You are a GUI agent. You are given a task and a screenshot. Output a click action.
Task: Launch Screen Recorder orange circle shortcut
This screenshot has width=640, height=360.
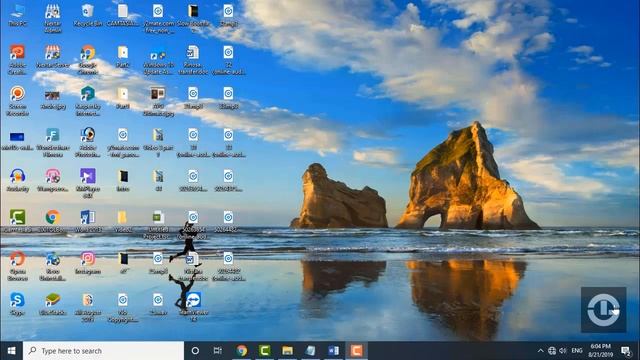pyautogui.click(x=18, y=101)
